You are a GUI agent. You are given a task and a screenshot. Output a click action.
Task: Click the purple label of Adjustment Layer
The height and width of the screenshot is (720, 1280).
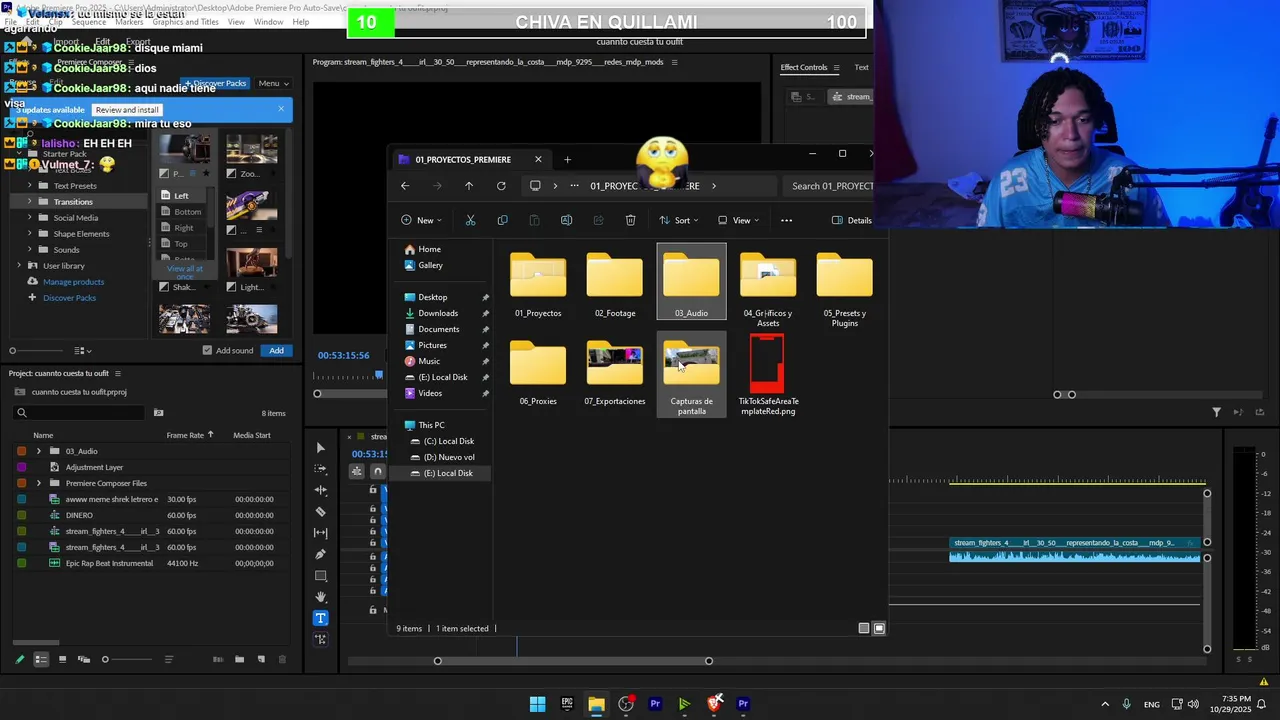(21, 467)
